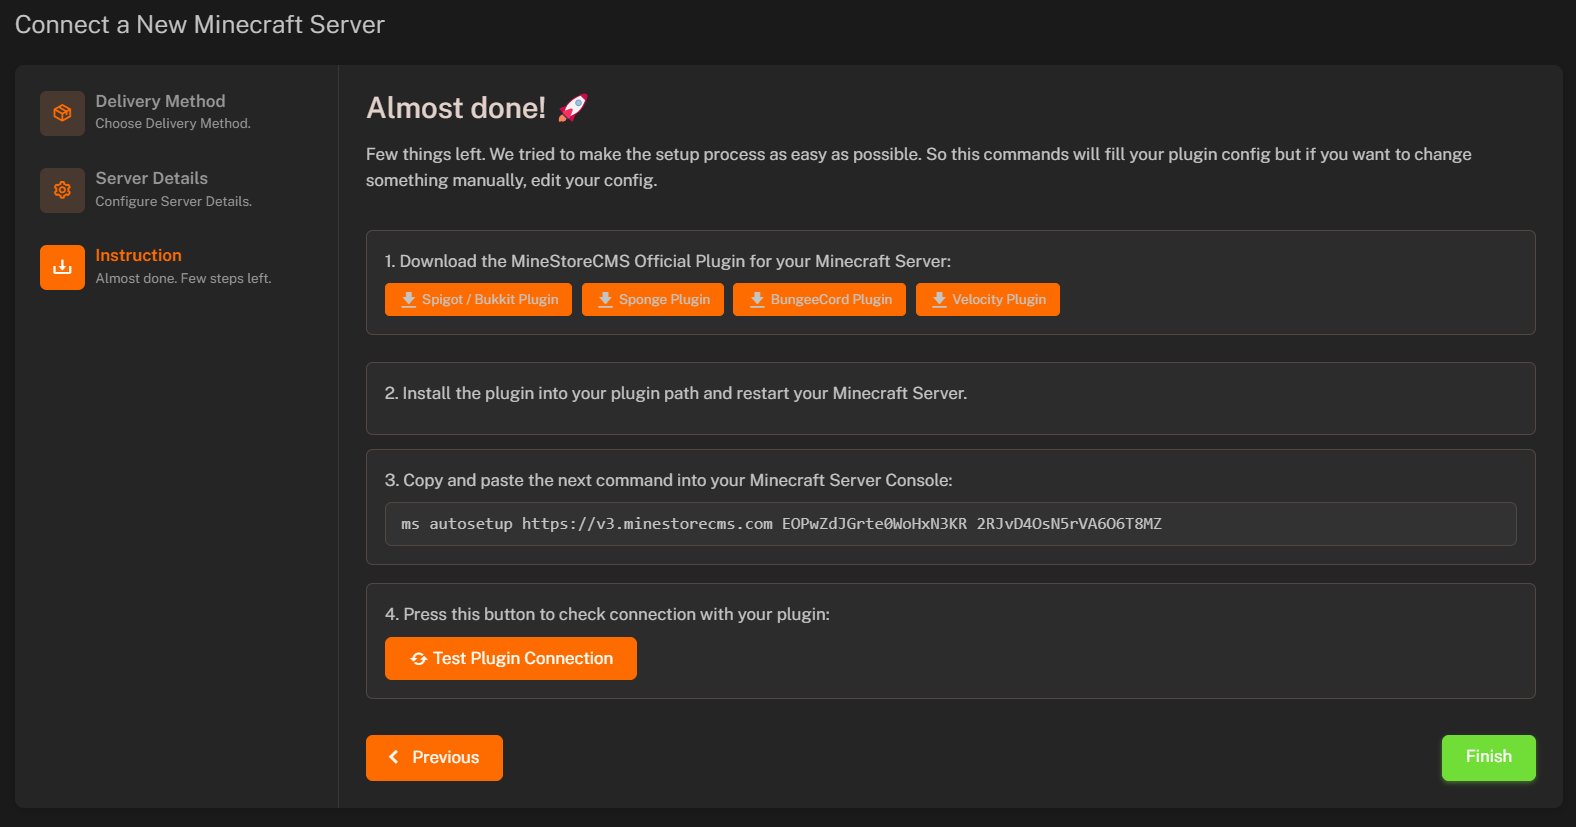Click 'Connect a New Minecraft Server' title
This screenshot has width=1576, height=827.
coord(200,25)
